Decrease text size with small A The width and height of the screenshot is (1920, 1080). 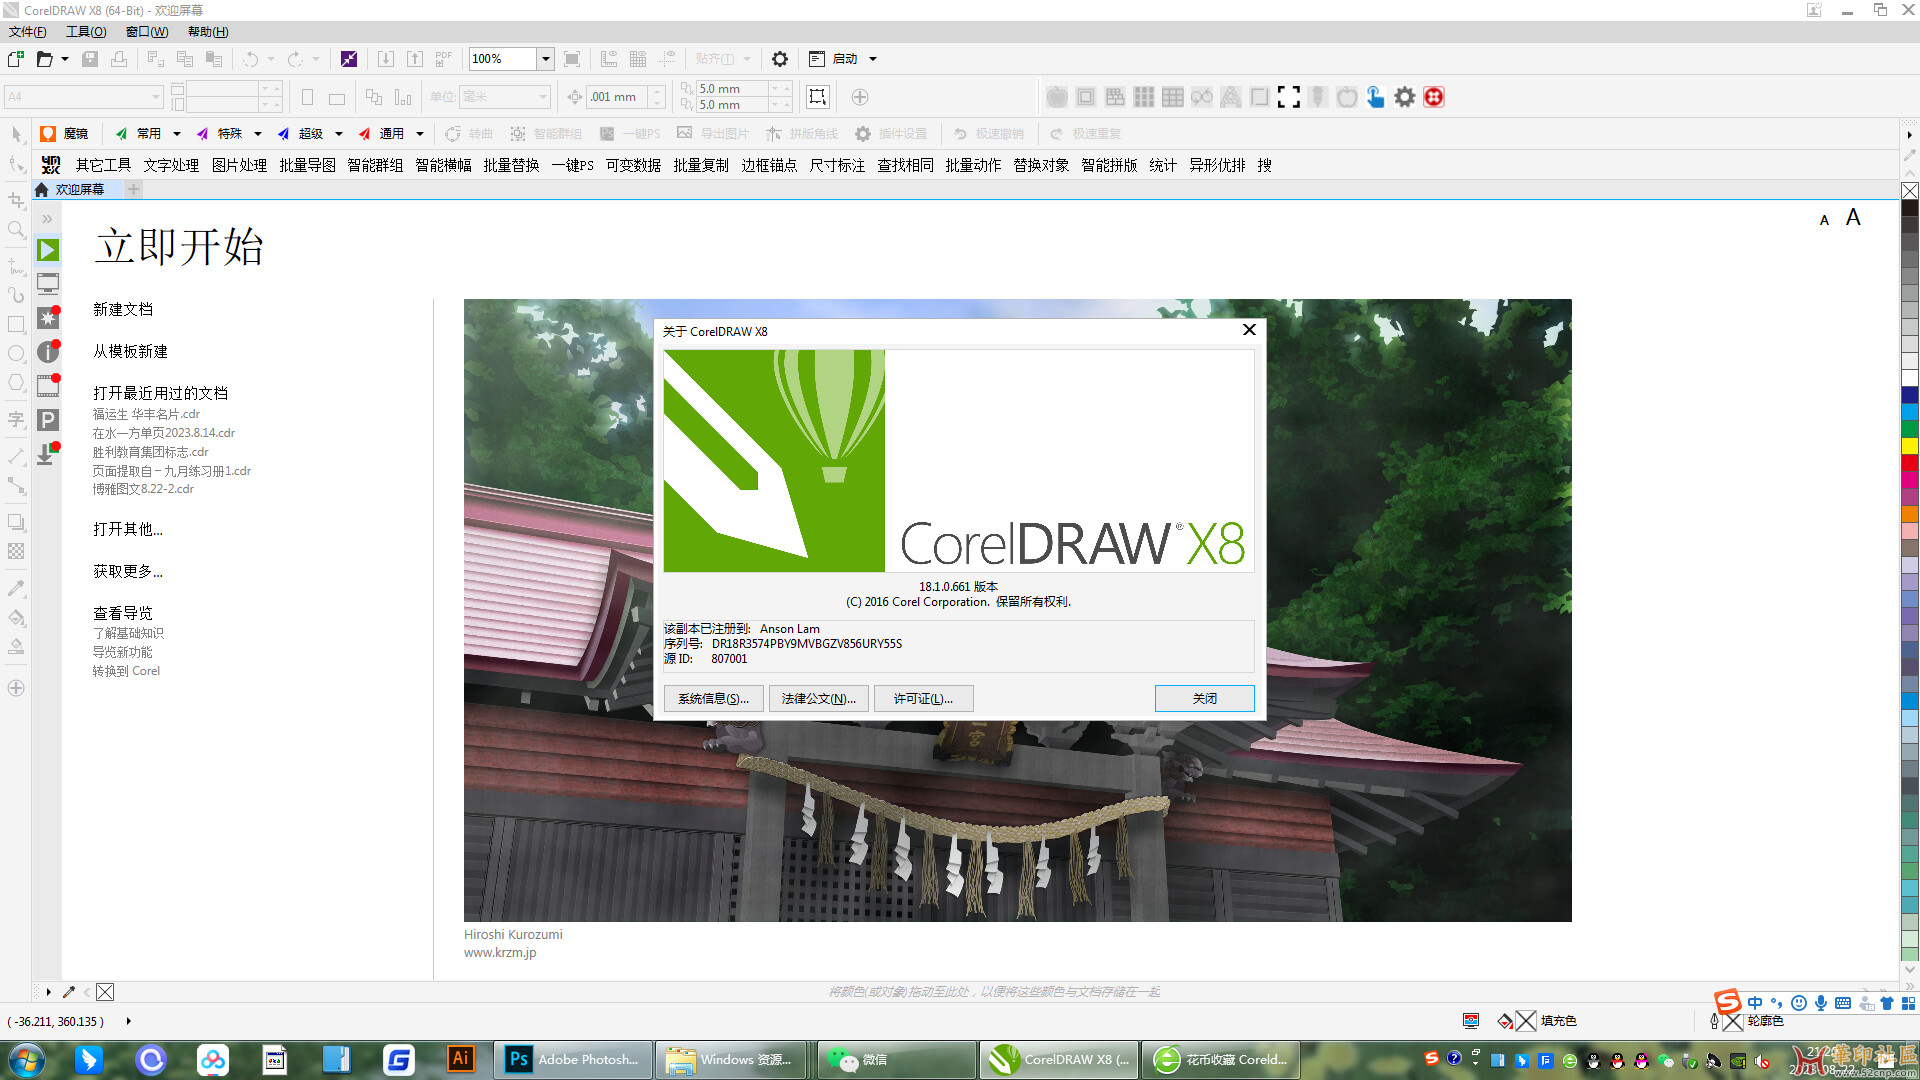[1824, 220]
